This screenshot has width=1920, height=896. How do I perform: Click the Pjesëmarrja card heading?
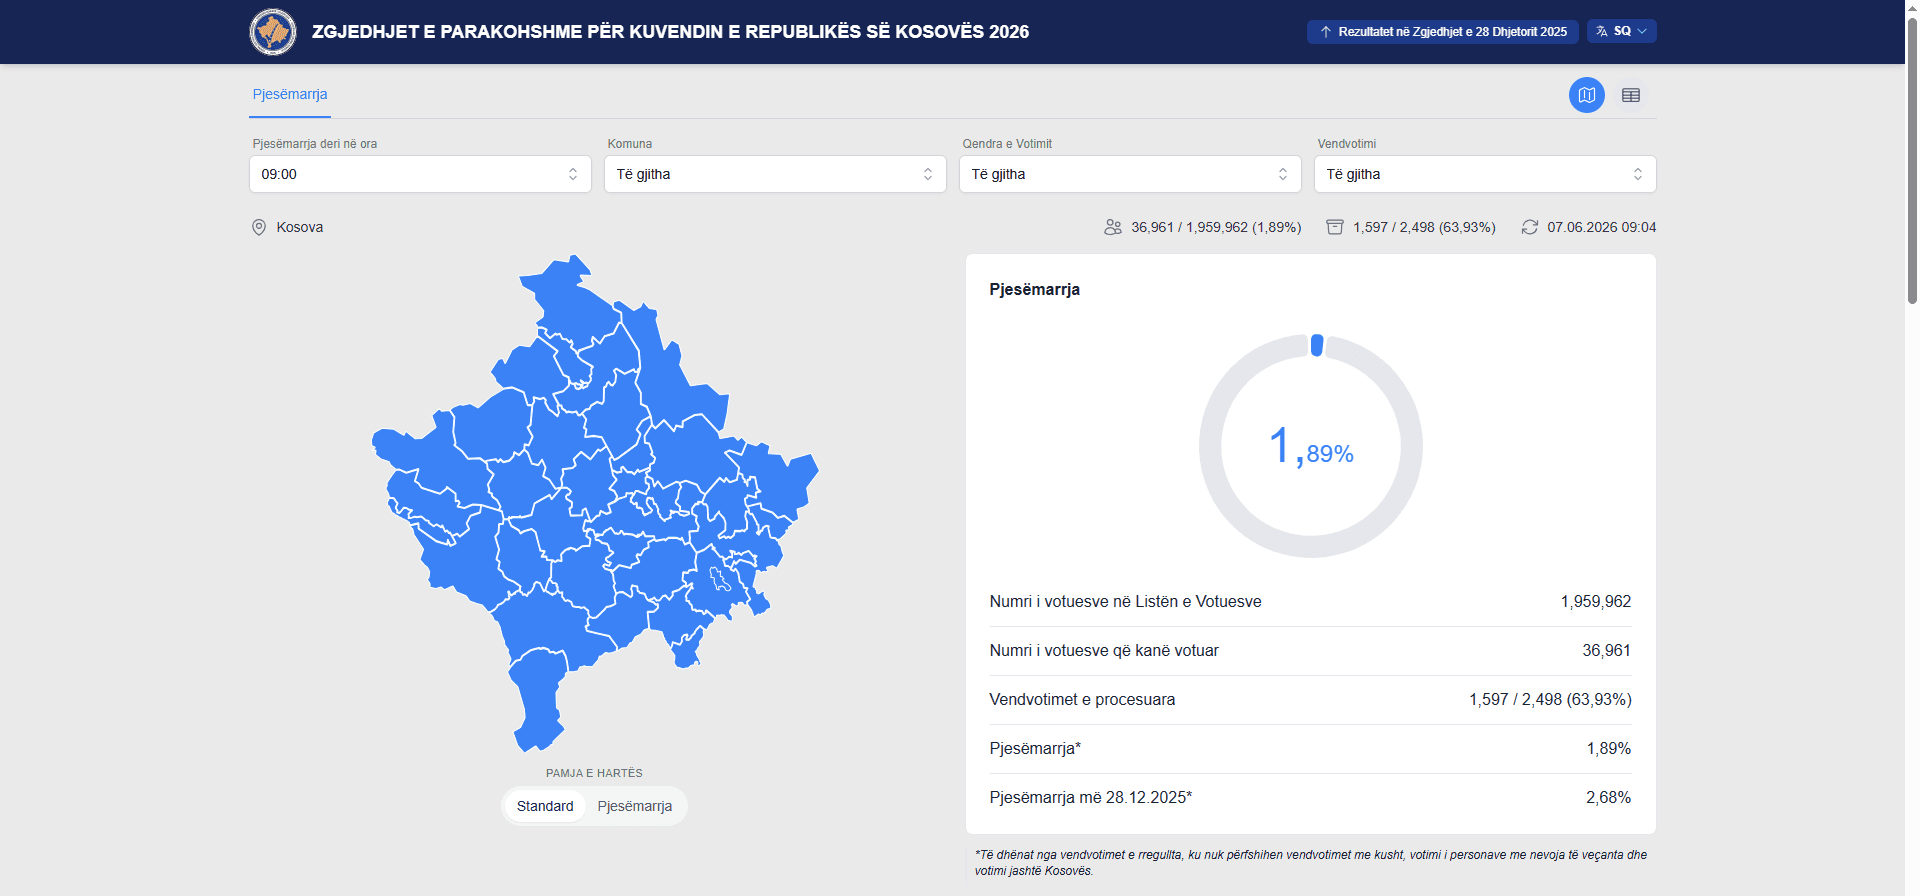pos(1035,289)
